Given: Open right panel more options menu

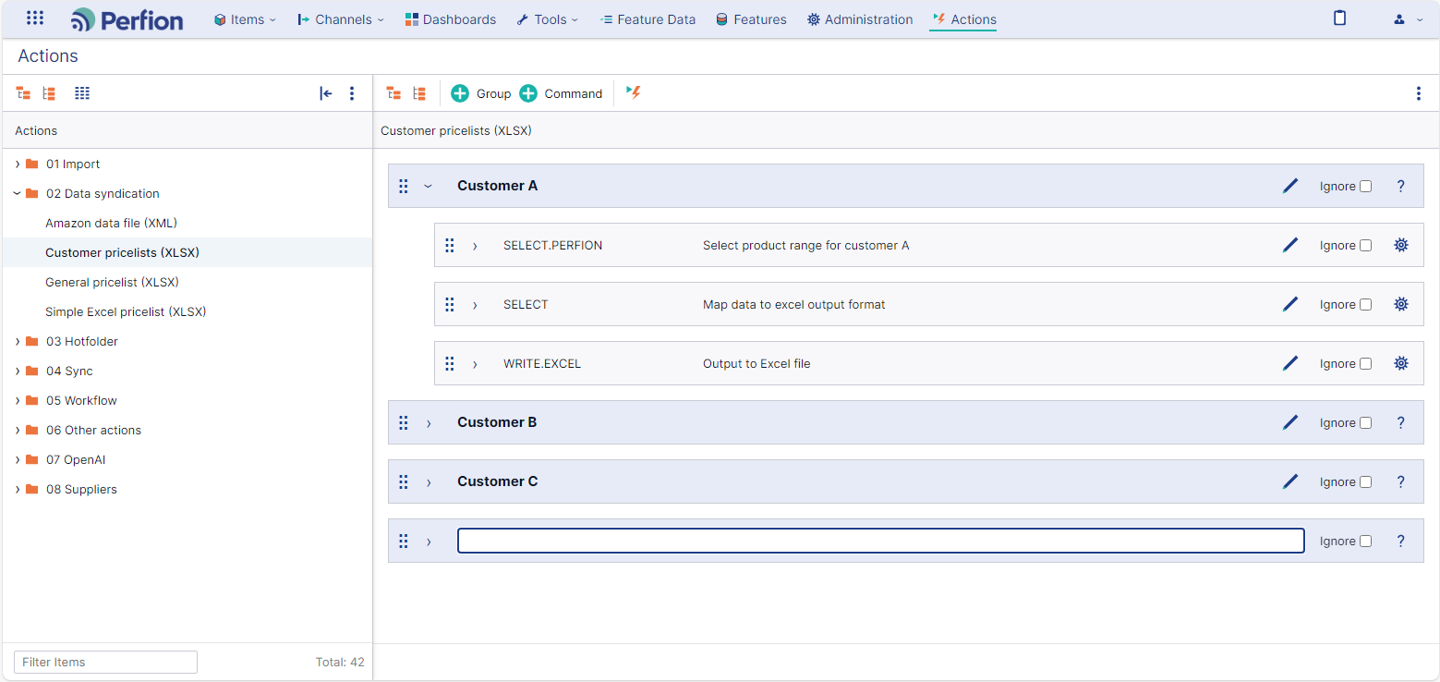Looking at the screenshot, I should pyautogui.click(x=1418, y=93).
